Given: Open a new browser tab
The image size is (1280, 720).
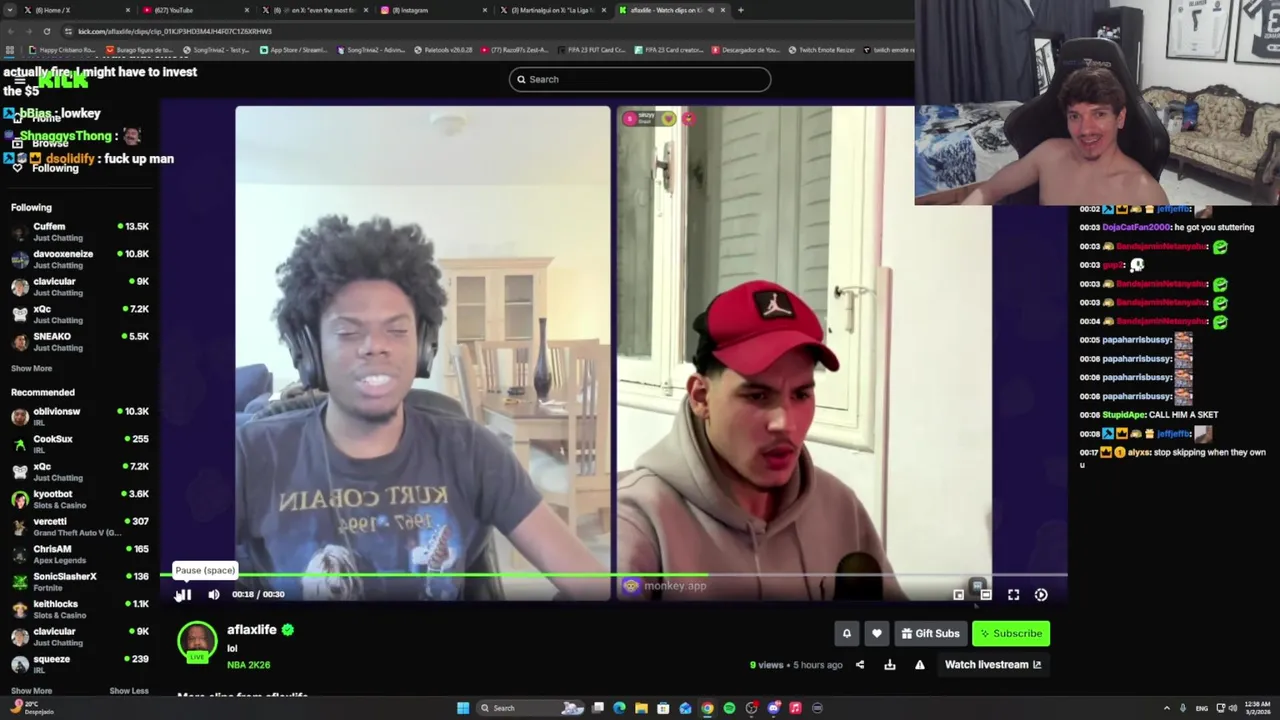Looking at the screenshot, I should point(740,10).
